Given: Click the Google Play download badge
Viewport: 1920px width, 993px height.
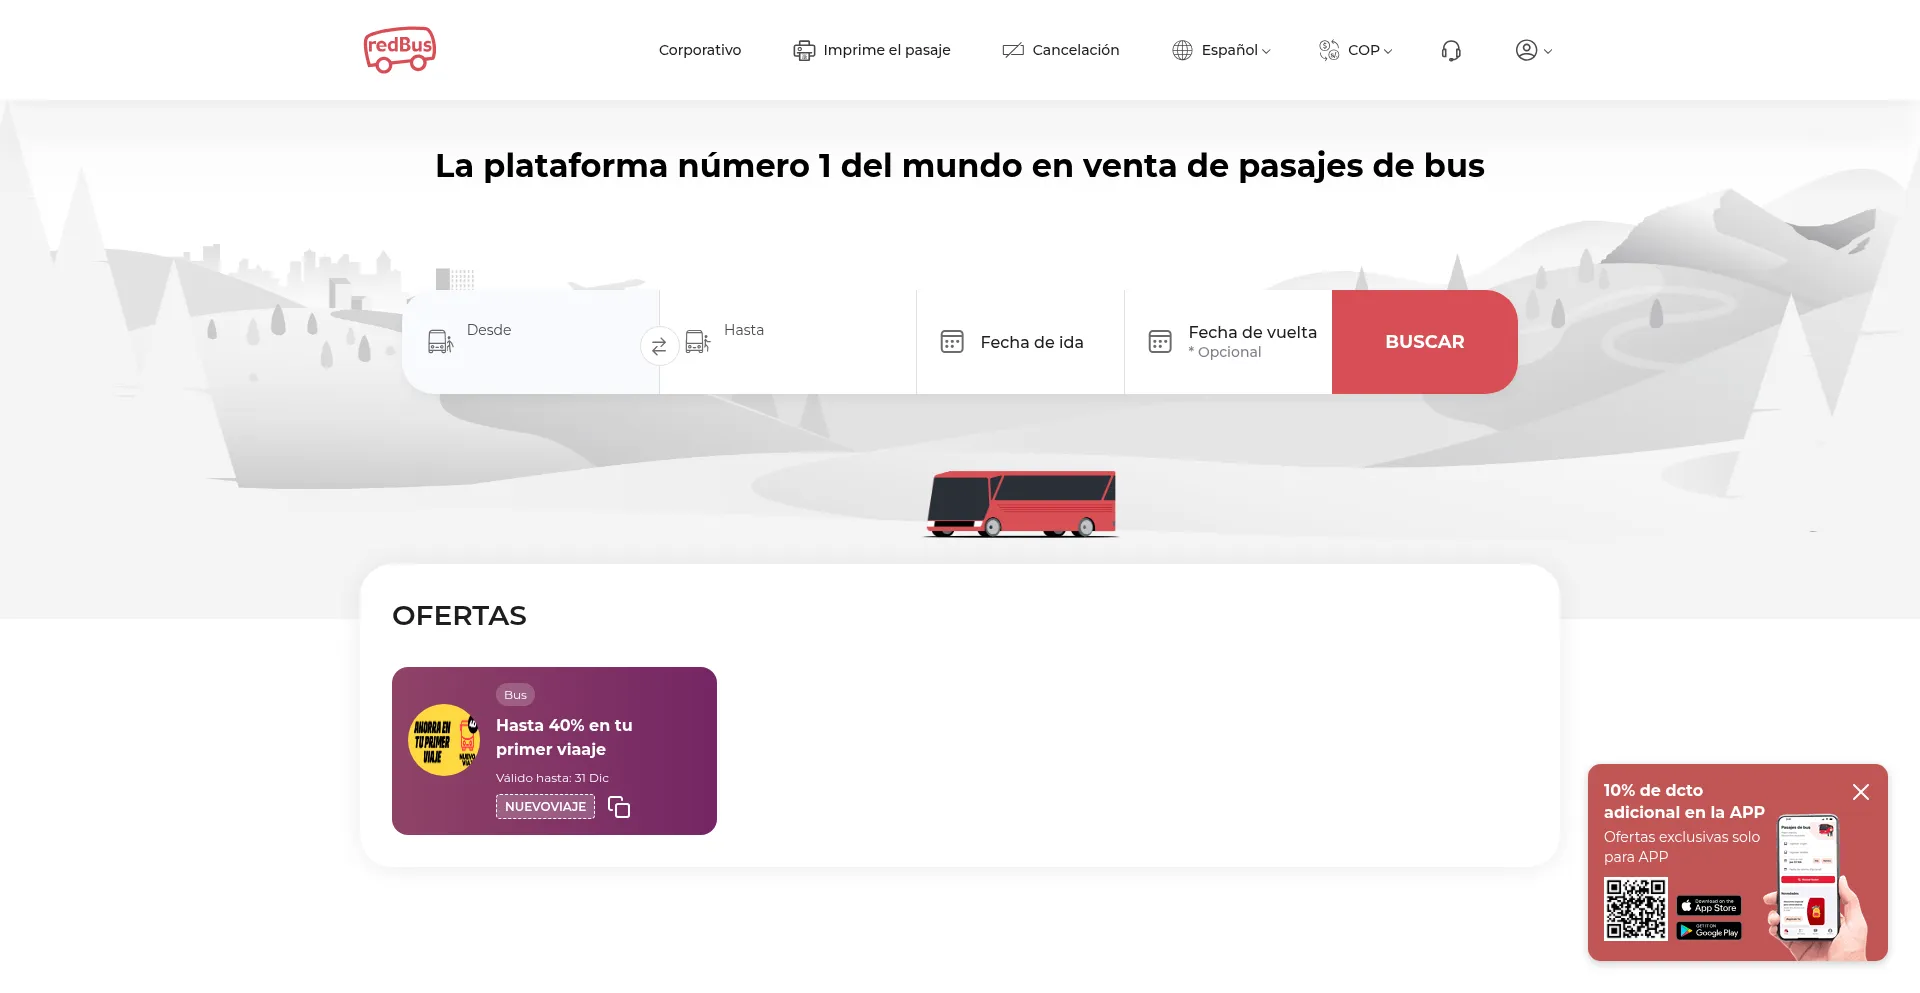Looking at the screenshot, I should point(1709,931).
